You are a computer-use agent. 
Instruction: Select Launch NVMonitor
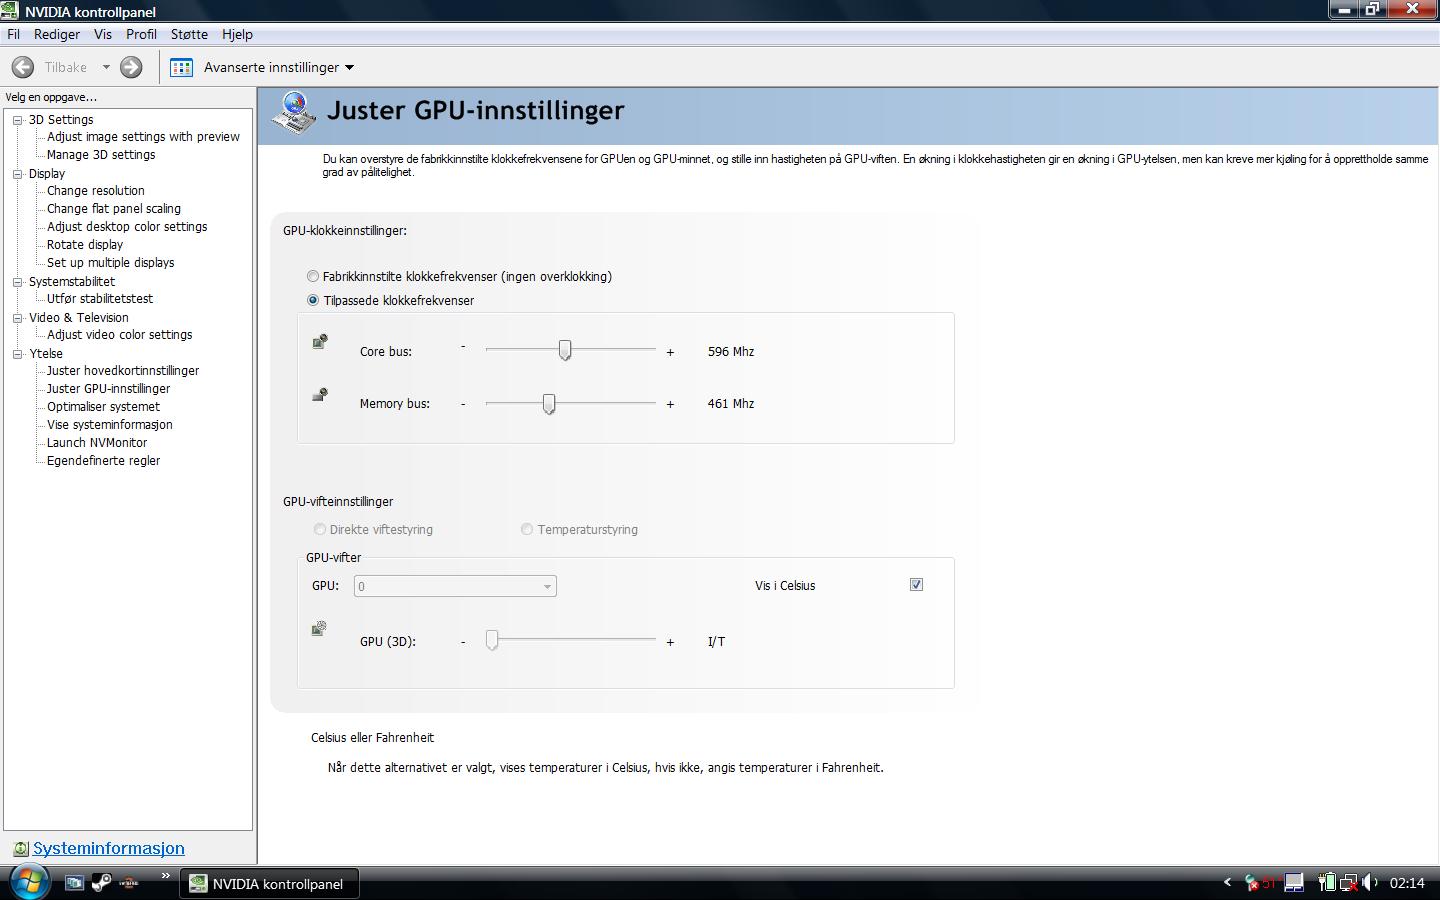coord(97,443)
